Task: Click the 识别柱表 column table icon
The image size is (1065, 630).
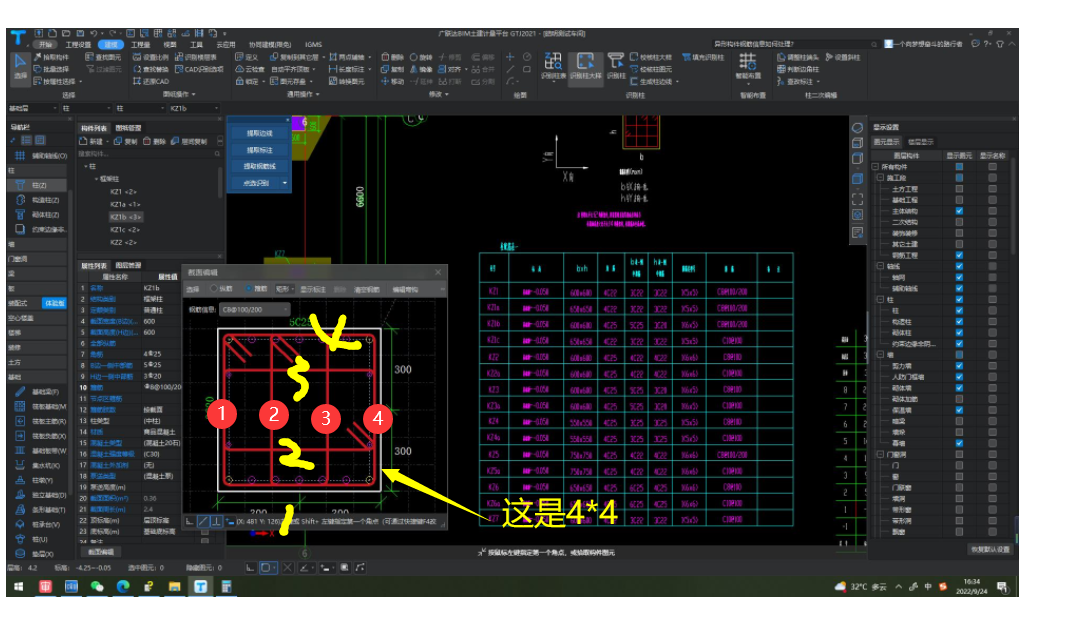Action: click(553, 66)
